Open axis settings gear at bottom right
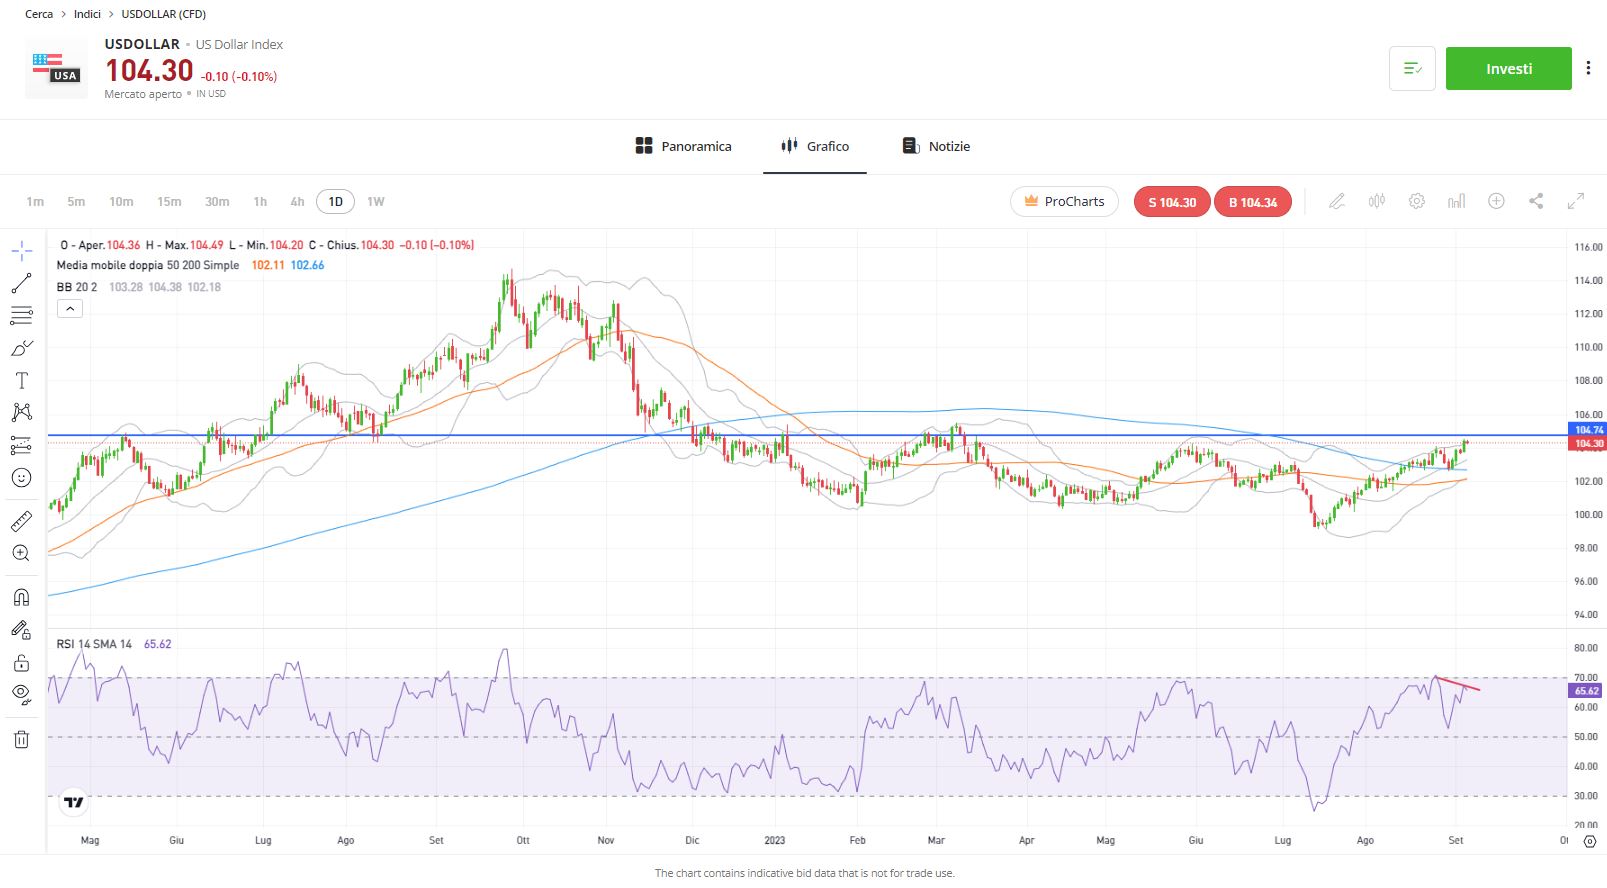Viewport: 1607px width, 888px height. click(1590, 841)
